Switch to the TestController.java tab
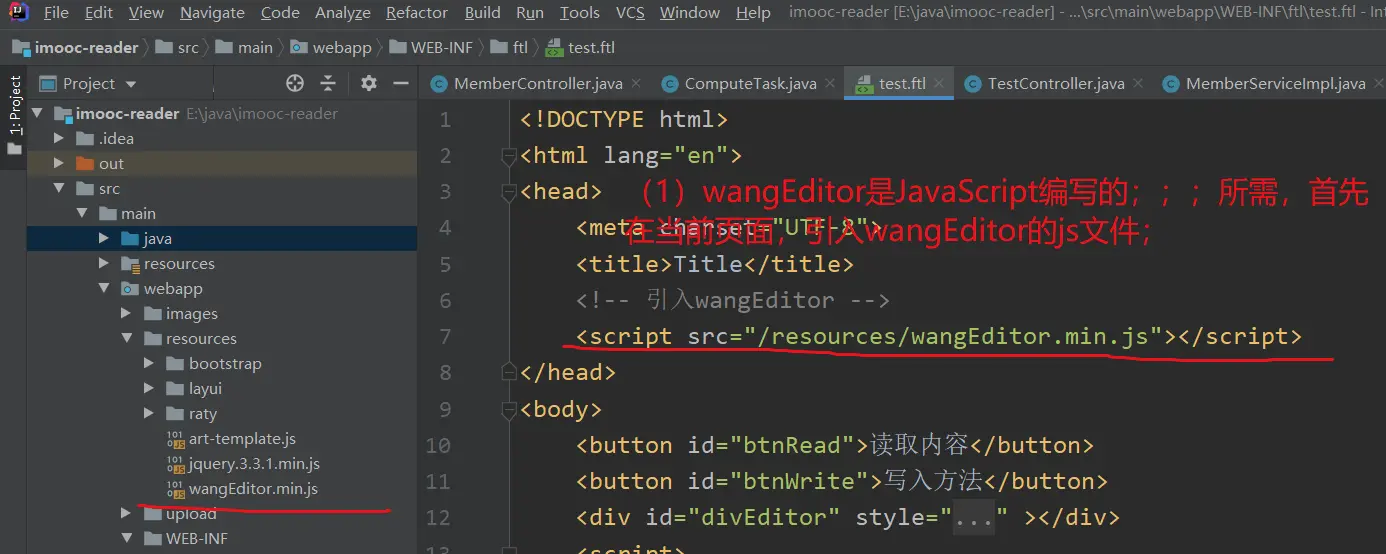Image resolution: width=1386 pixels, height=554 pixels. (x=1055, y=84)
